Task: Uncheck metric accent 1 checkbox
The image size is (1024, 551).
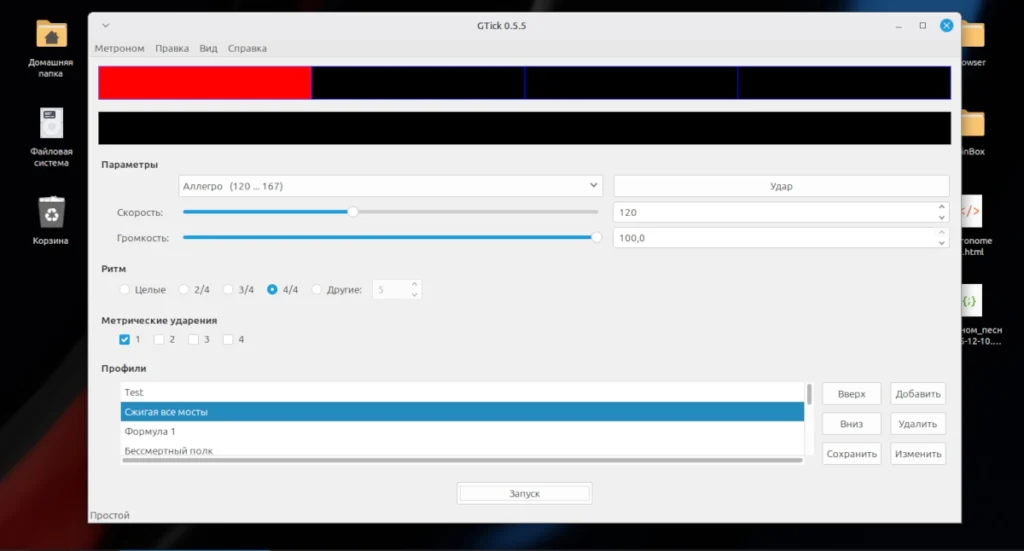Action: coord(124,339)
